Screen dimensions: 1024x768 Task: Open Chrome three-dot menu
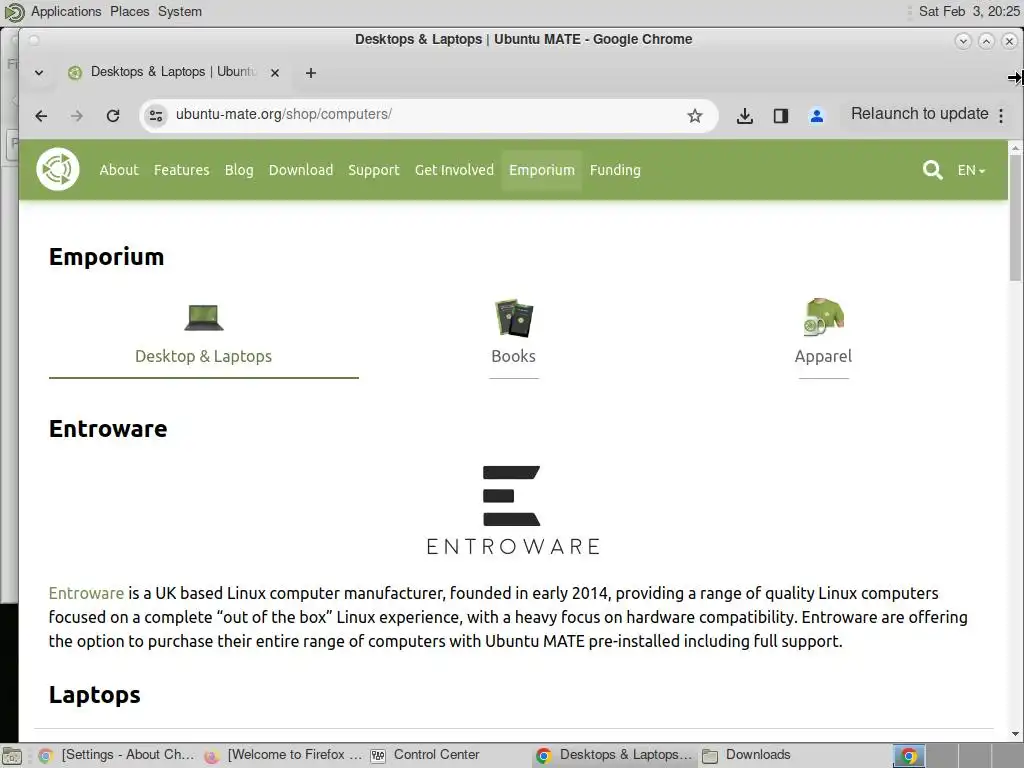point(1001,116)
